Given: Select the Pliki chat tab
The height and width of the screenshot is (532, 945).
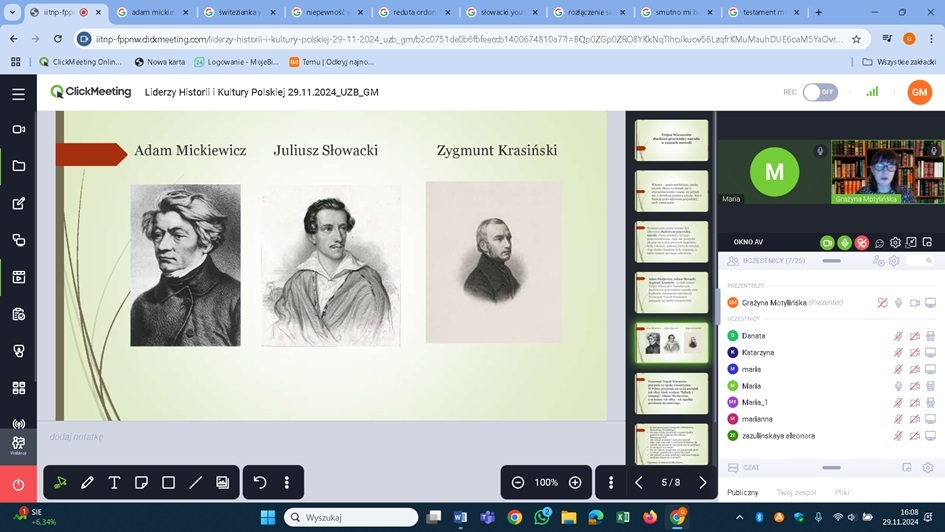Looking at the screenshot, I should tap(842, 492).
